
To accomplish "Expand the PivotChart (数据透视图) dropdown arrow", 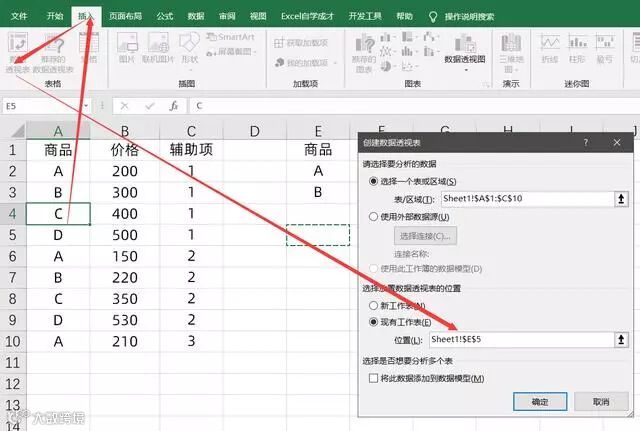I will (466, 70).
